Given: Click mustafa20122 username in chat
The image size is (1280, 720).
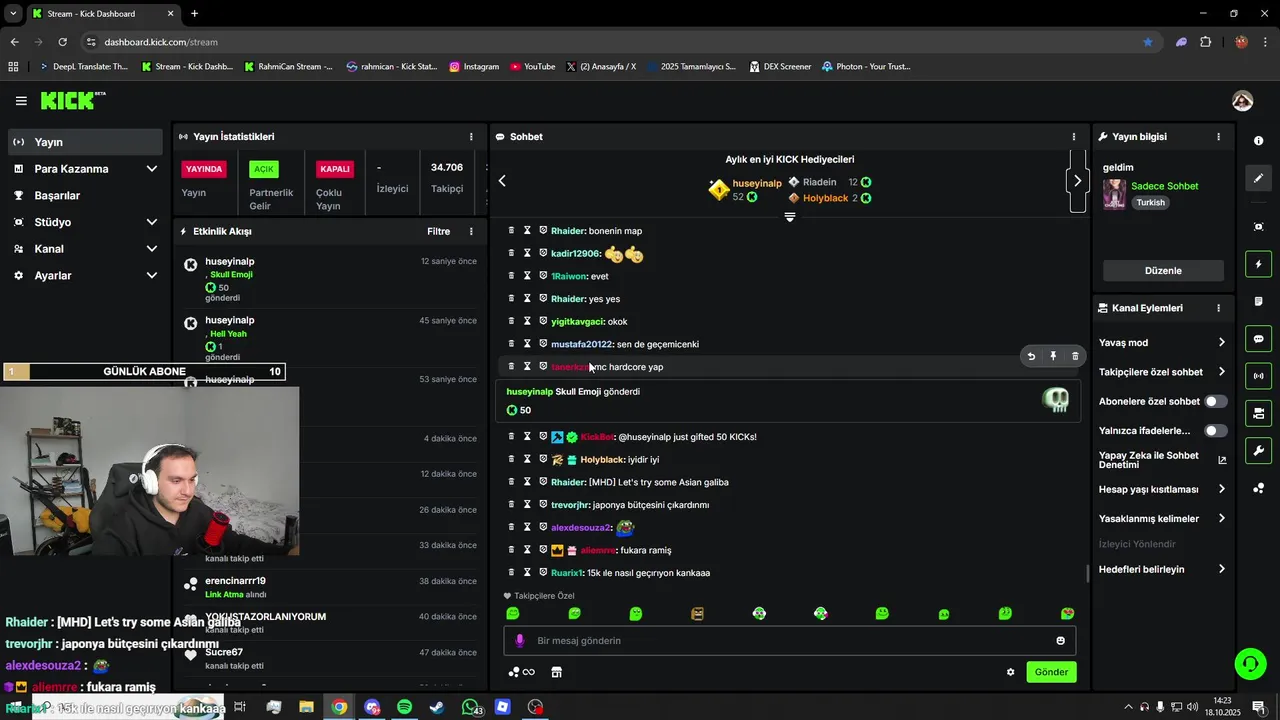Looking at the screenshot, I should pos(582,344).
